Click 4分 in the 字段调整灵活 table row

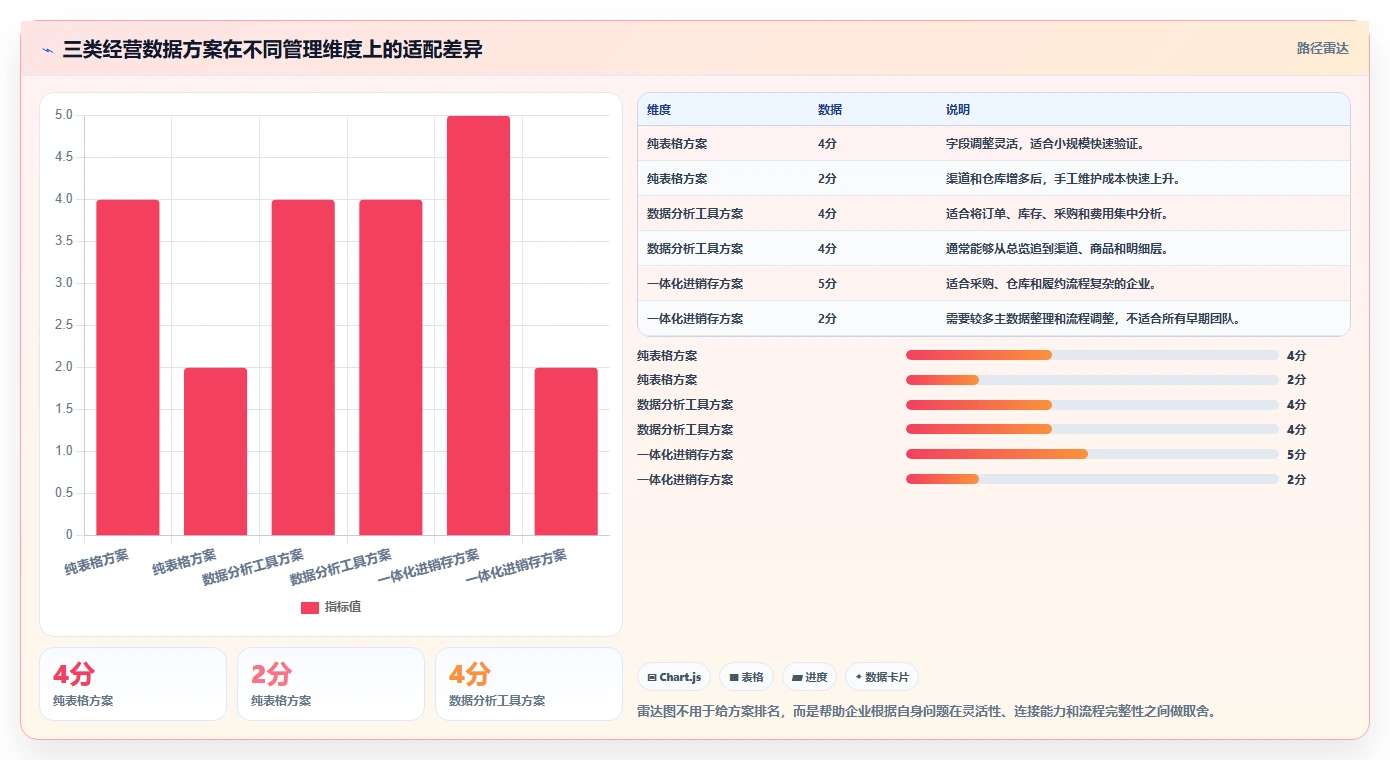click(x=827, y=143)
